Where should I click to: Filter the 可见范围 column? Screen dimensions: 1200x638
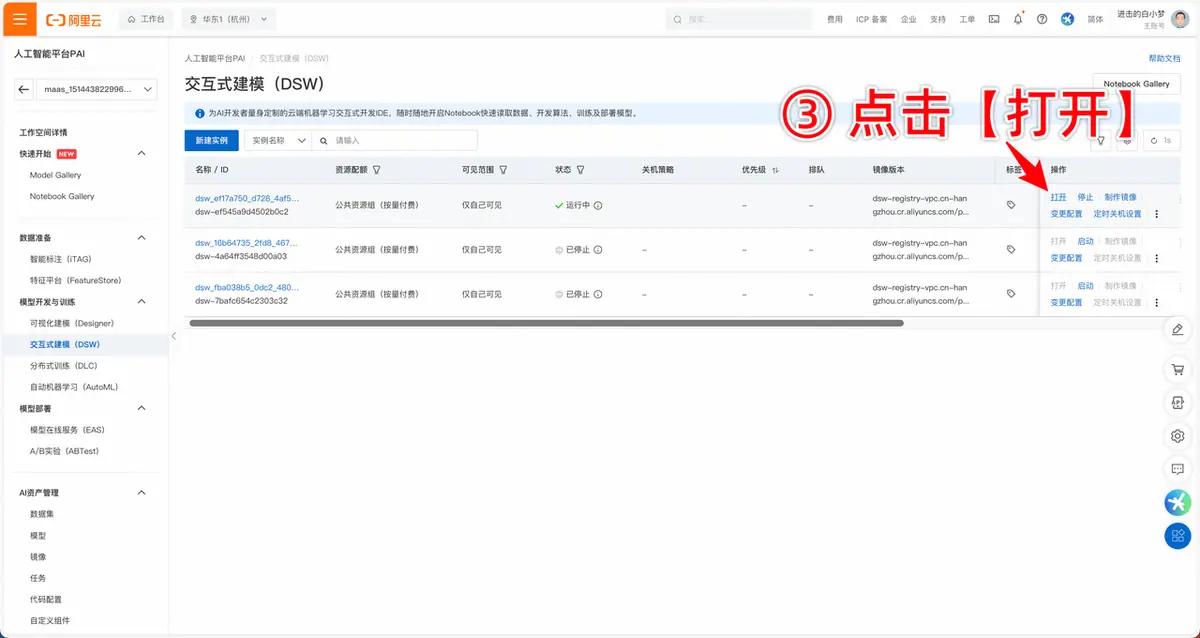coord(503,170)
